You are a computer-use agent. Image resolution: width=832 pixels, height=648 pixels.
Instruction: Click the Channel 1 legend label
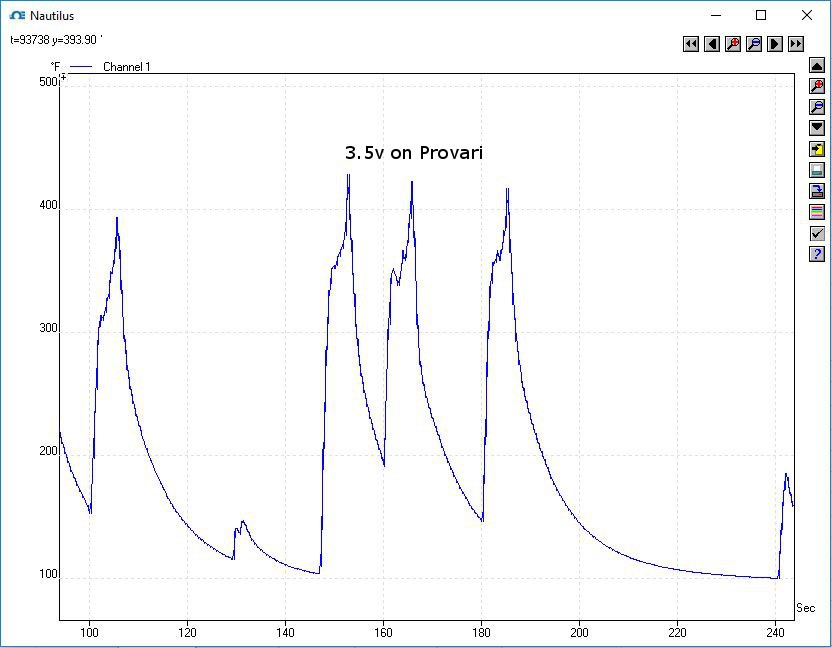(126, 67)
